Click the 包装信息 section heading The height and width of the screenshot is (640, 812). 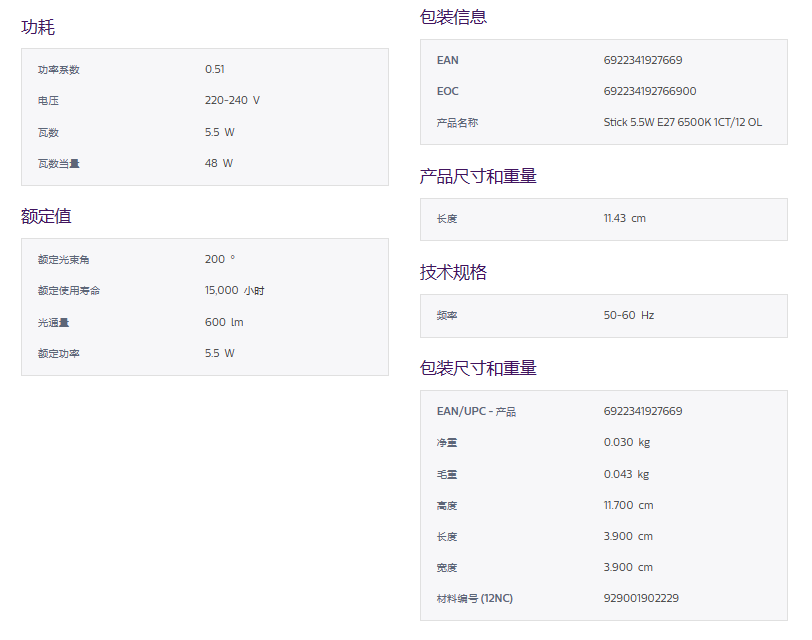point(453,17)
